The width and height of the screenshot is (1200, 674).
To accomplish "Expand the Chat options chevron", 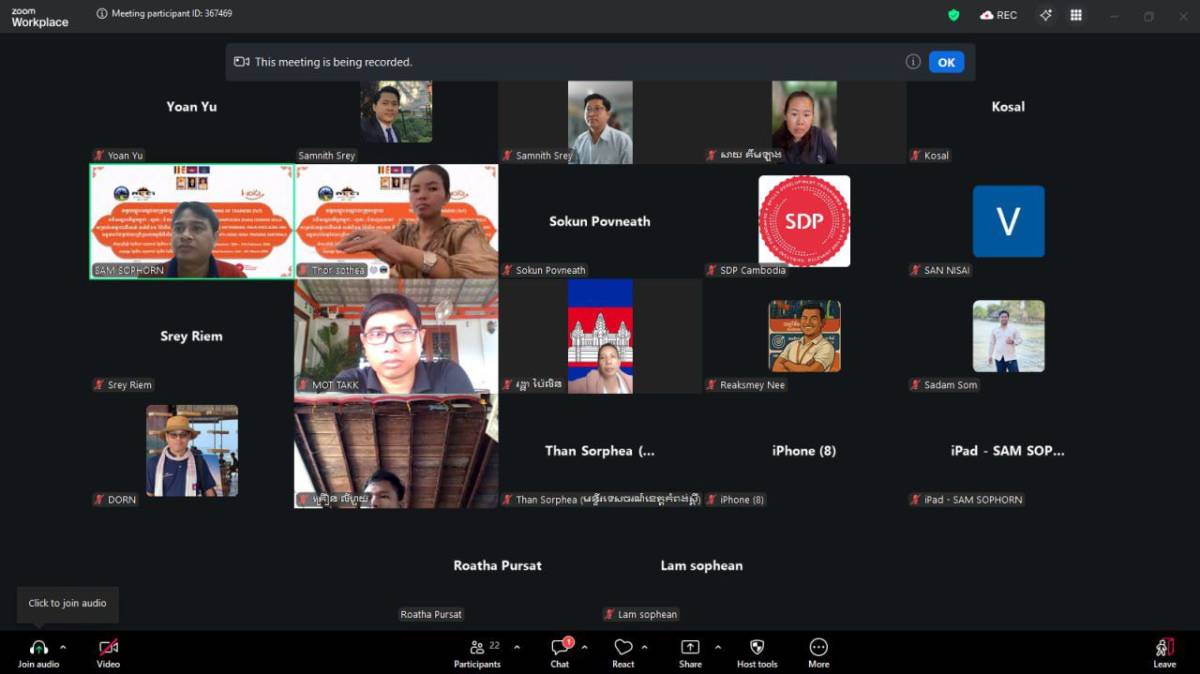I will tap(585, 647).
